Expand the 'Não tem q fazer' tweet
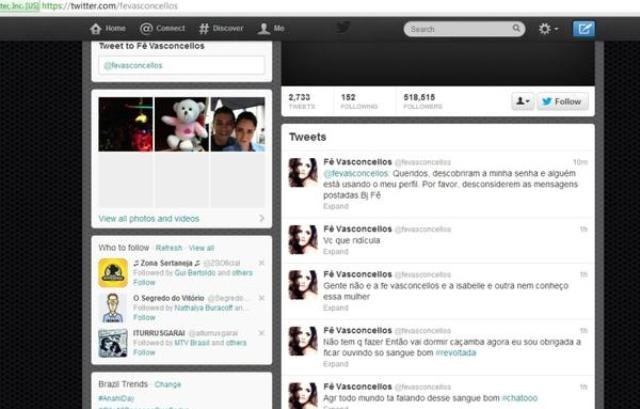 pyautogui.click(x=336, y=364)
